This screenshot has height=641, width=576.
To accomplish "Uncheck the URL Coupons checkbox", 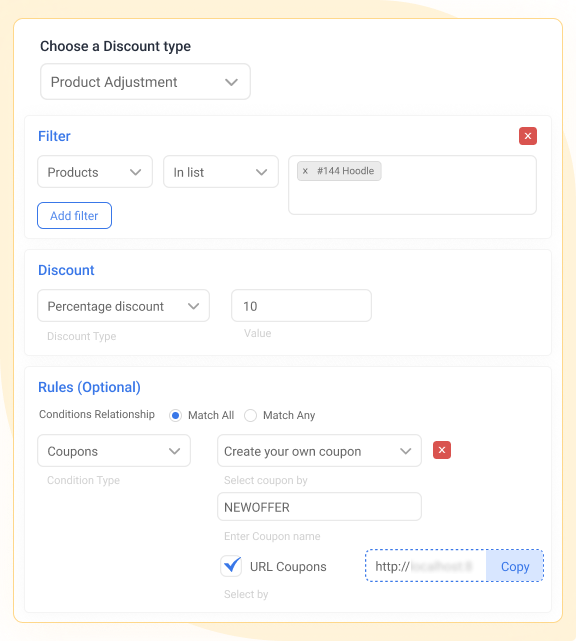I will tap(231, 566).
